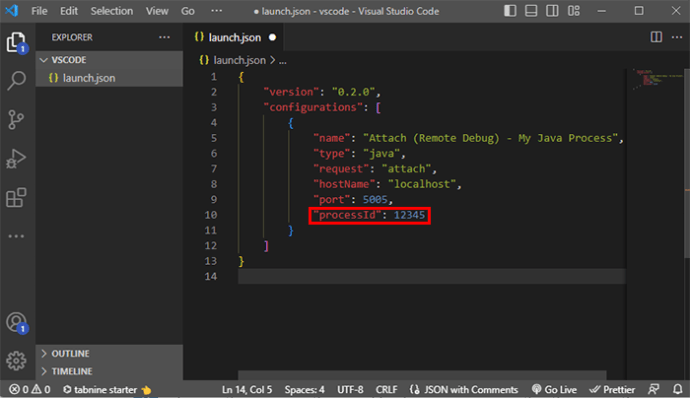Viewport: 690px width, 398px height.
Task: Open the Source Control view
Action: [x=16, y=119]
